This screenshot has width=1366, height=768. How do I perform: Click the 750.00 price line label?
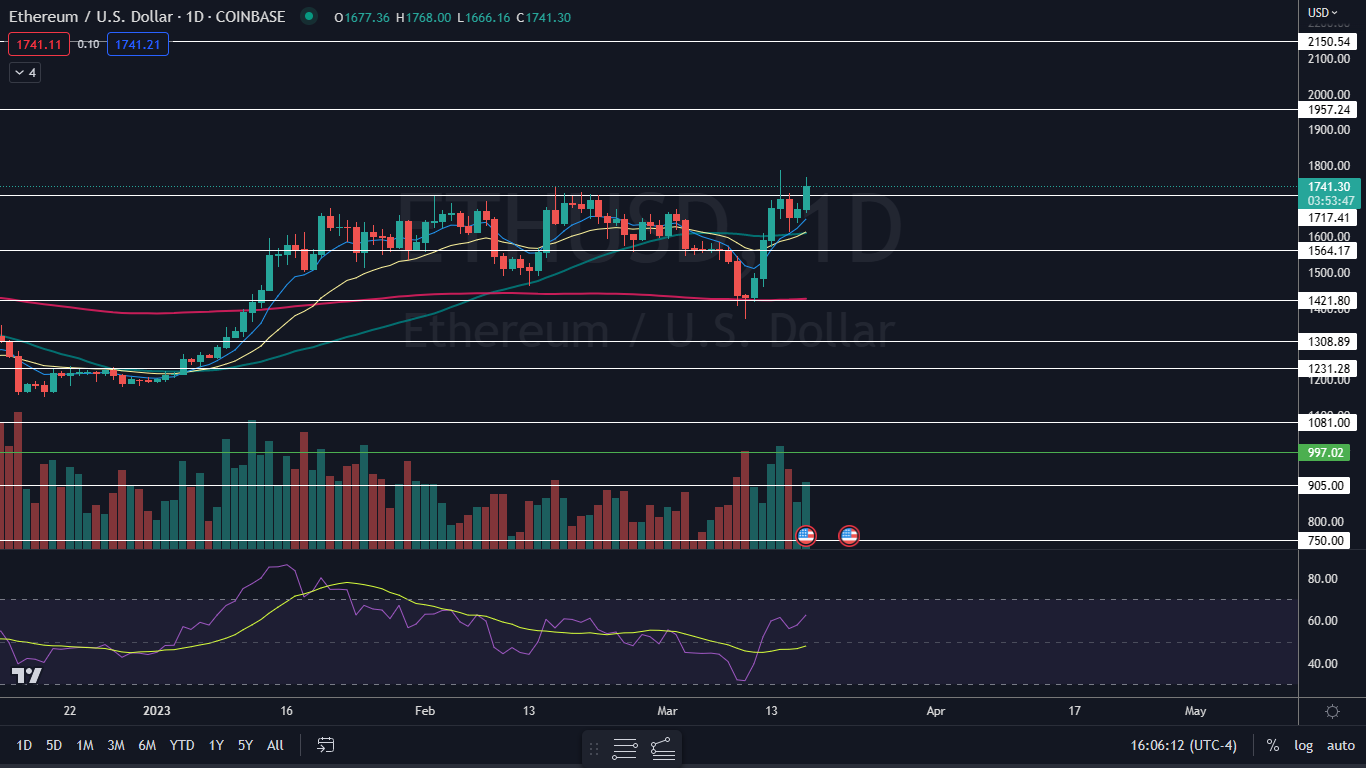click(1324, 541)
